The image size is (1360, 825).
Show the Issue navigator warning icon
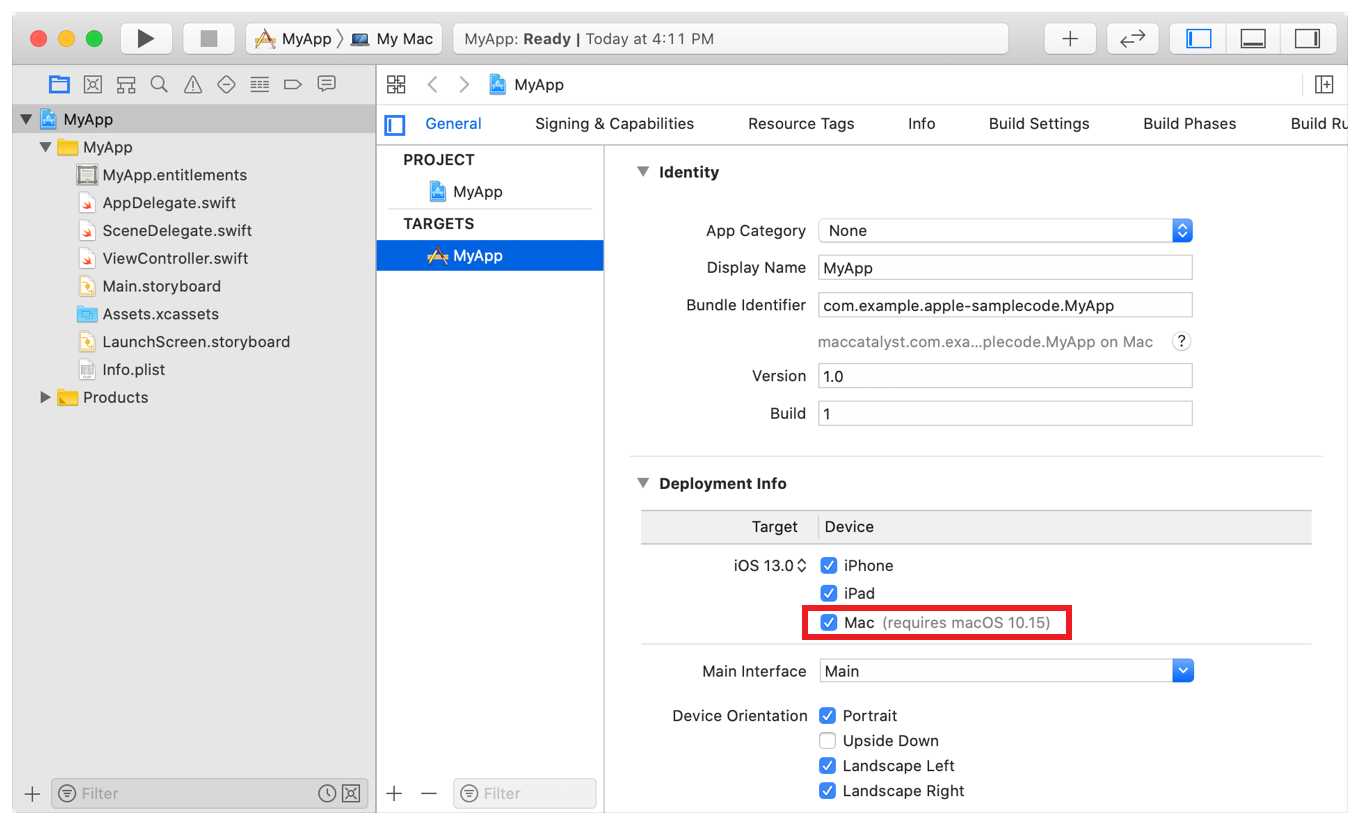coord(193,85)
